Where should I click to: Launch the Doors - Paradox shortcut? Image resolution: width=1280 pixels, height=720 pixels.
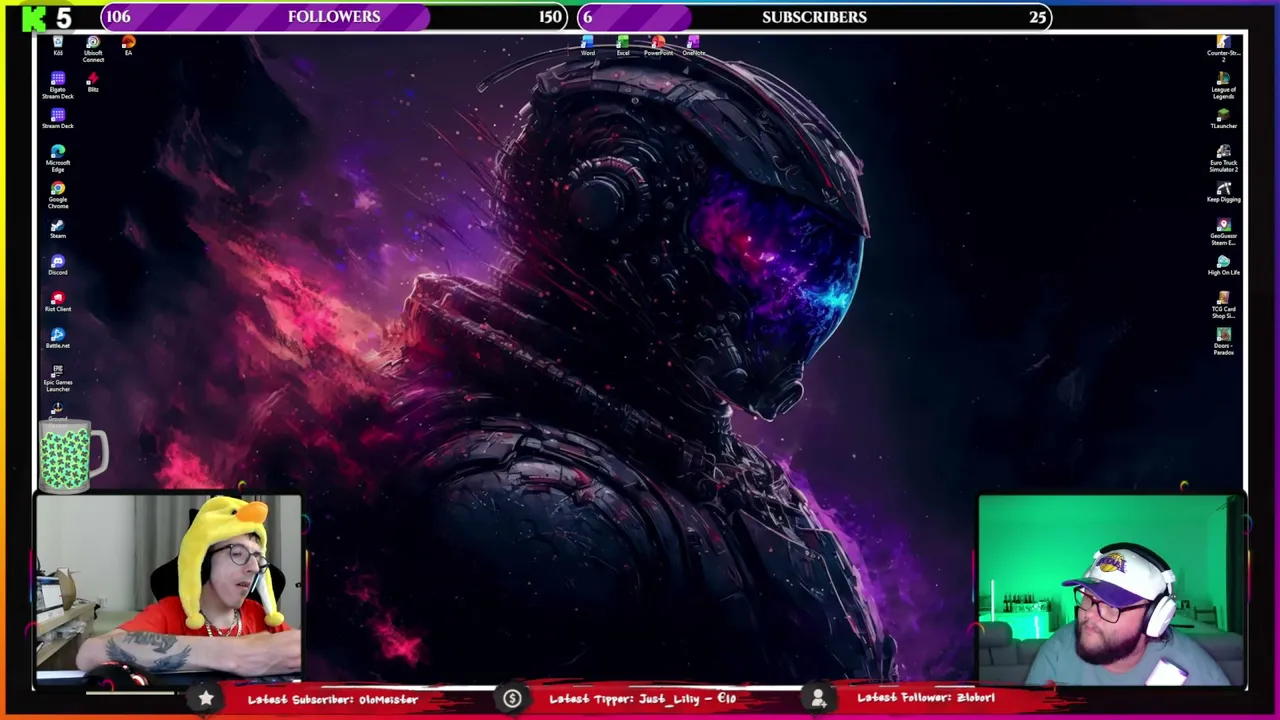pos(1223,341)
